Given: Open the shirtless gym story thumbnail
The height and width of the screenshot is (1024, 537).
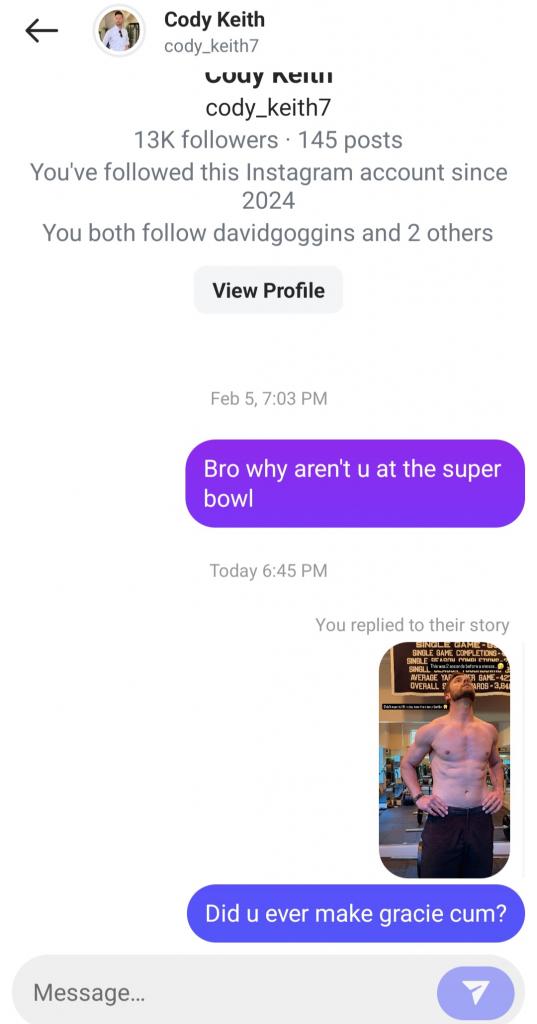Looking at the screenshot, I should tap(444, 760).
